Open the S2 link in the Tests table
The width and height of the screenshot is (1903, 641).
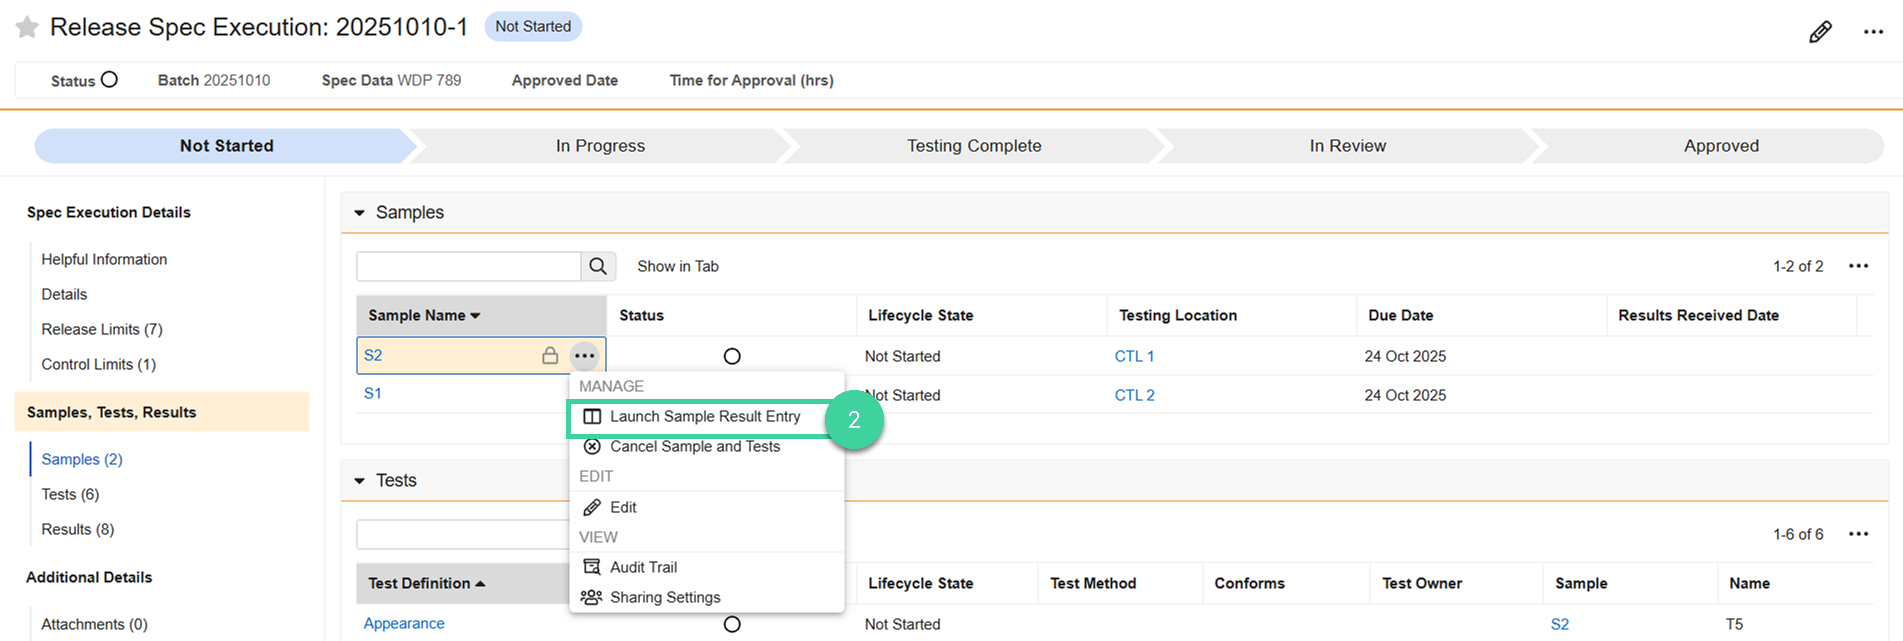point(1560,624)
